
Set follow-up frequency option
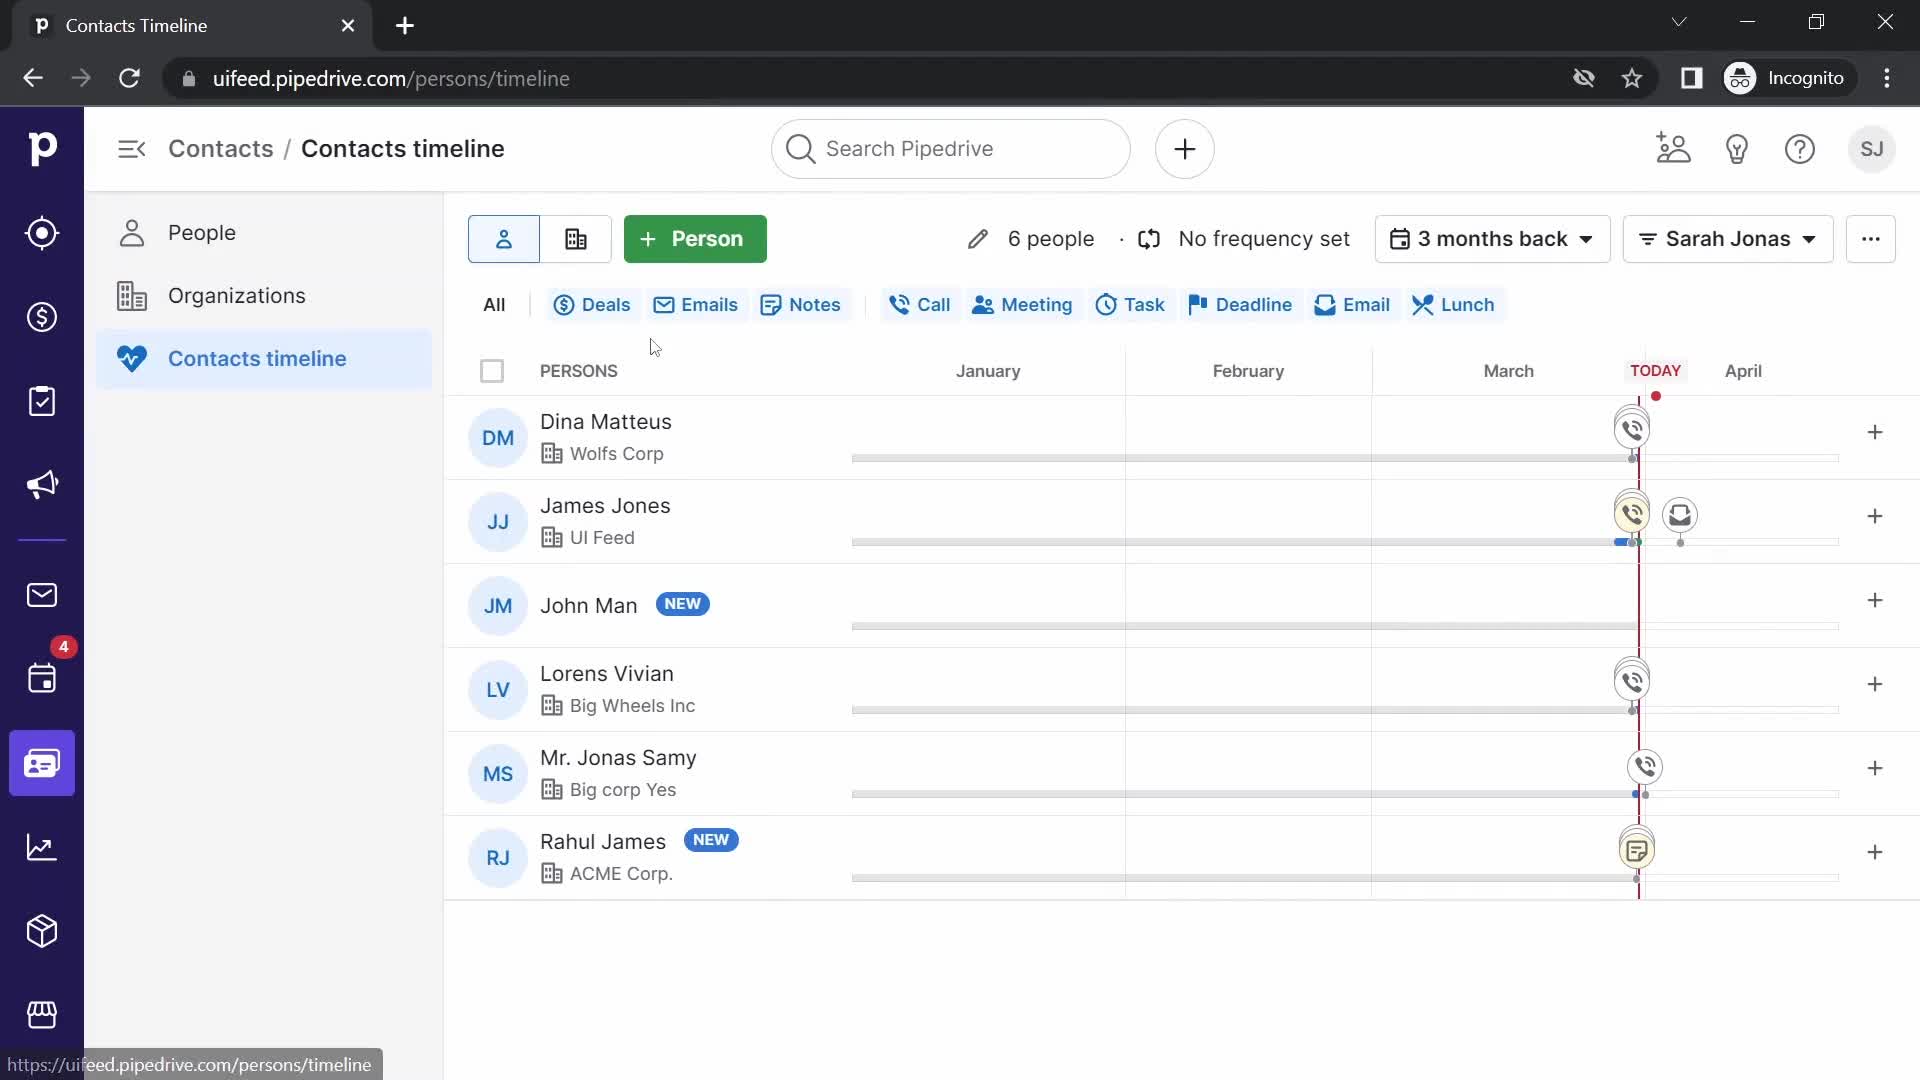coord(1244,239)
